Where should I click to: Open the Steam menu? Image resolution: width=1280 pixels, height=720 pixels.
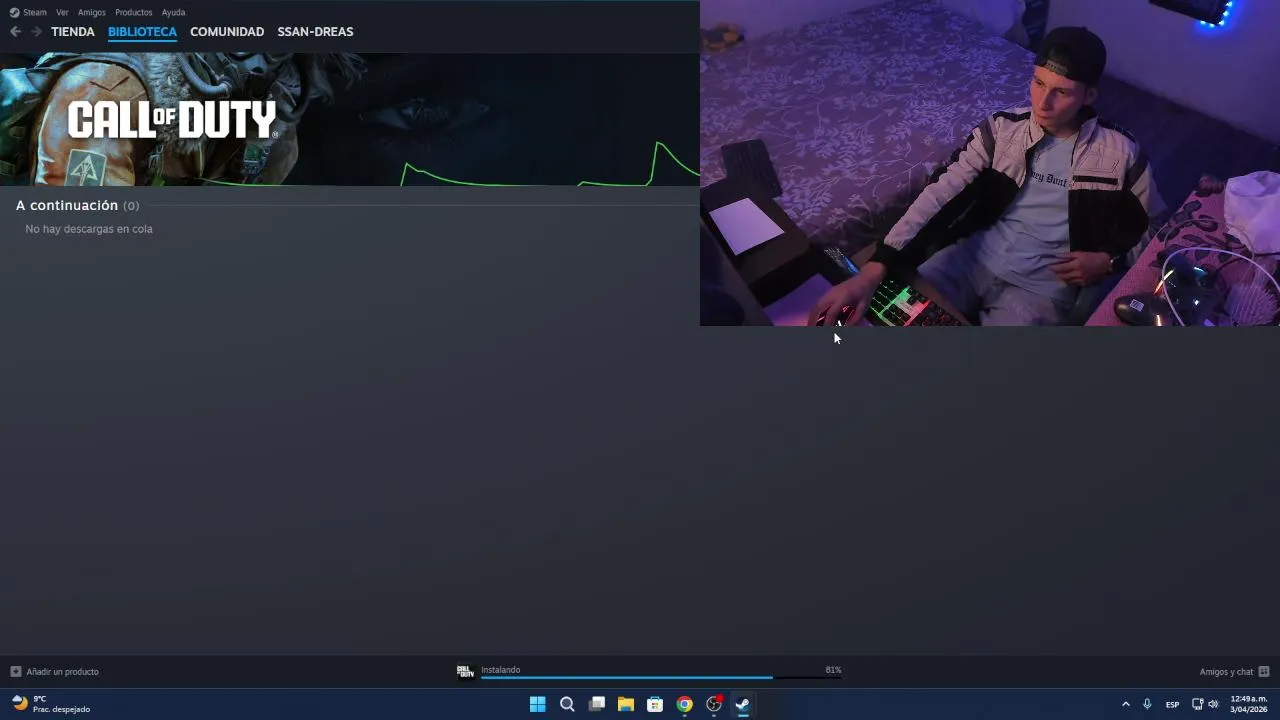click(28, 12)
